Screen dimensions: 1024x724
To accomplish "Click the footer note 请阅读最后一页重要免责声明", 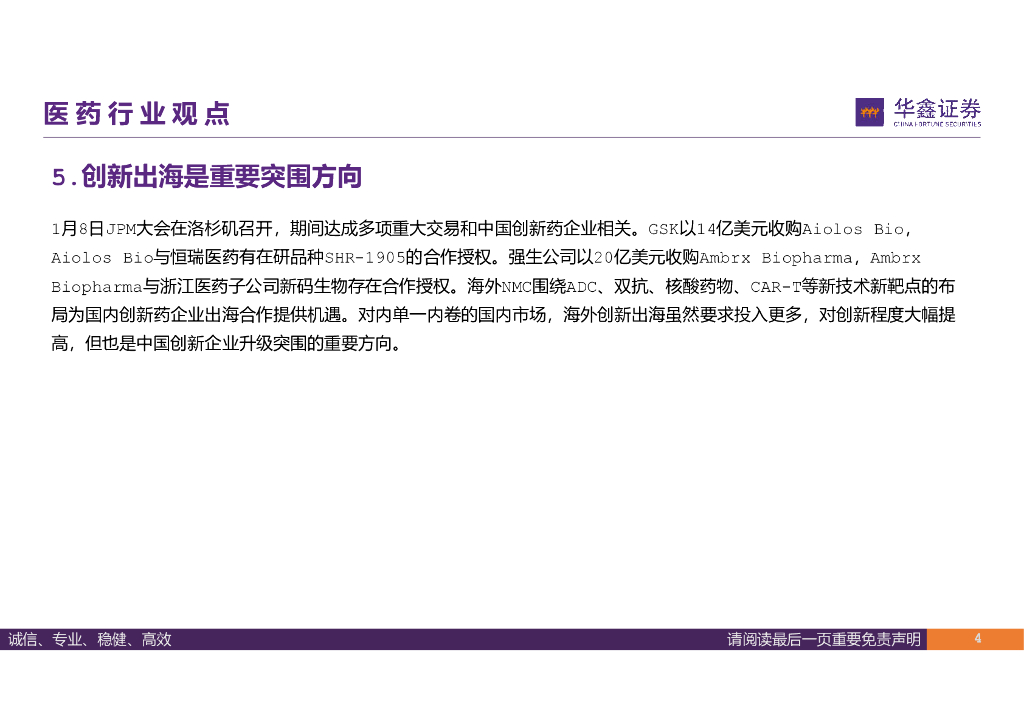I will click(824, 639).
